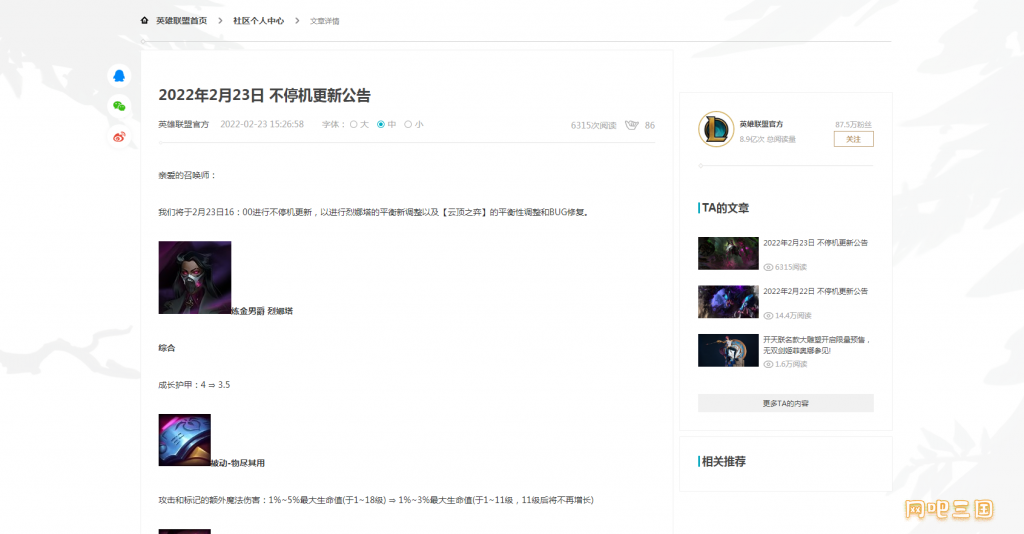The image size is (1024, 534).
Task: Click thumbnail of the 2月23日 update article
Action: [728, 253]
